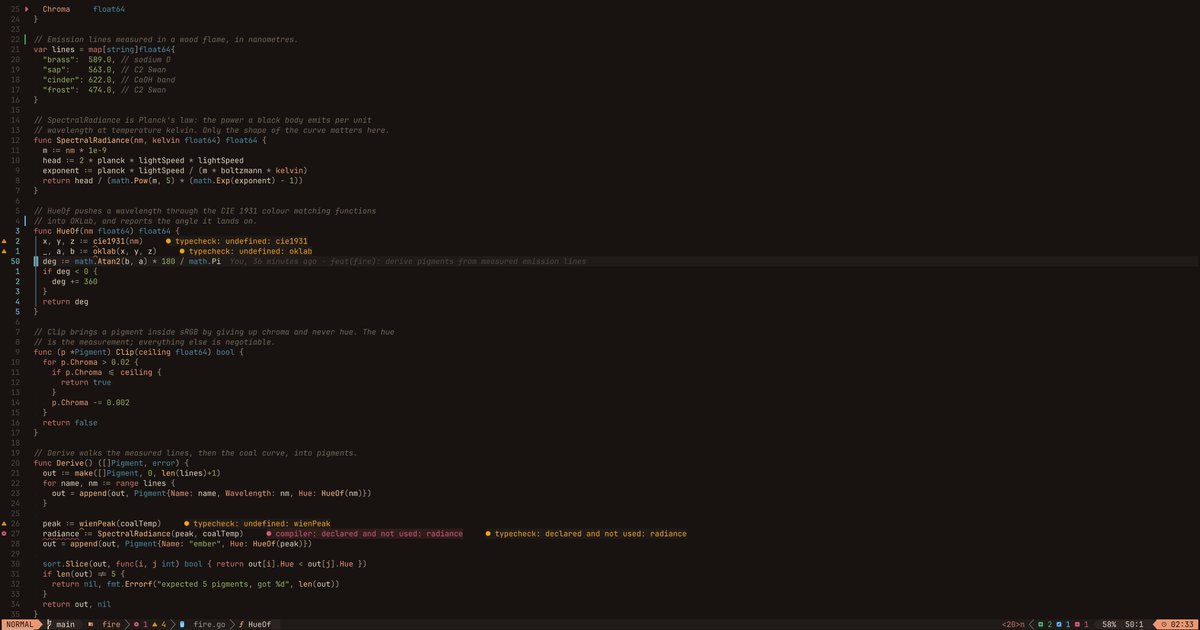1200x630 pixels.
Task: Click the Go file icon before fire.go
Action: click(182, 624)
